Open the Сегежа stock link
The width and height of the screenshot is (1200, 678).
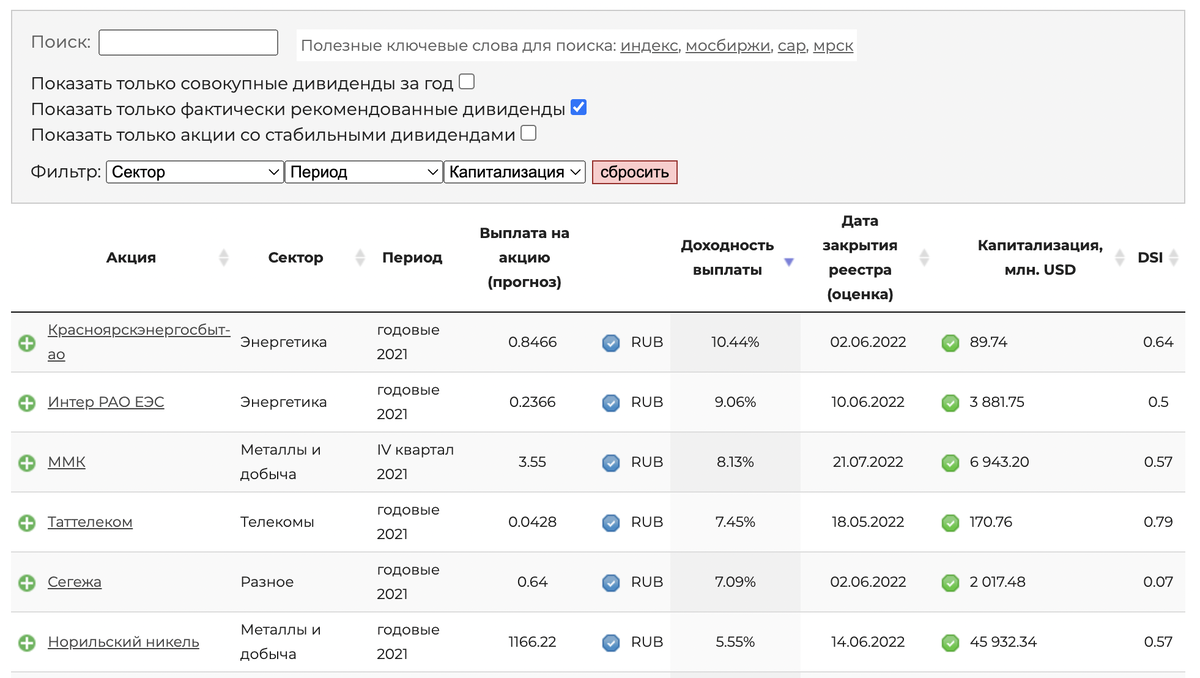point(75,582)
